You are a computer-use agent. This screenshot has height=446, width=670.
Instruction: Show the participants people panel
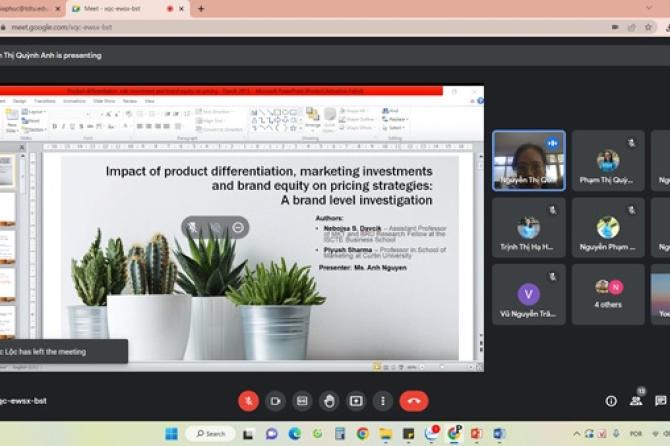(636, 401)
